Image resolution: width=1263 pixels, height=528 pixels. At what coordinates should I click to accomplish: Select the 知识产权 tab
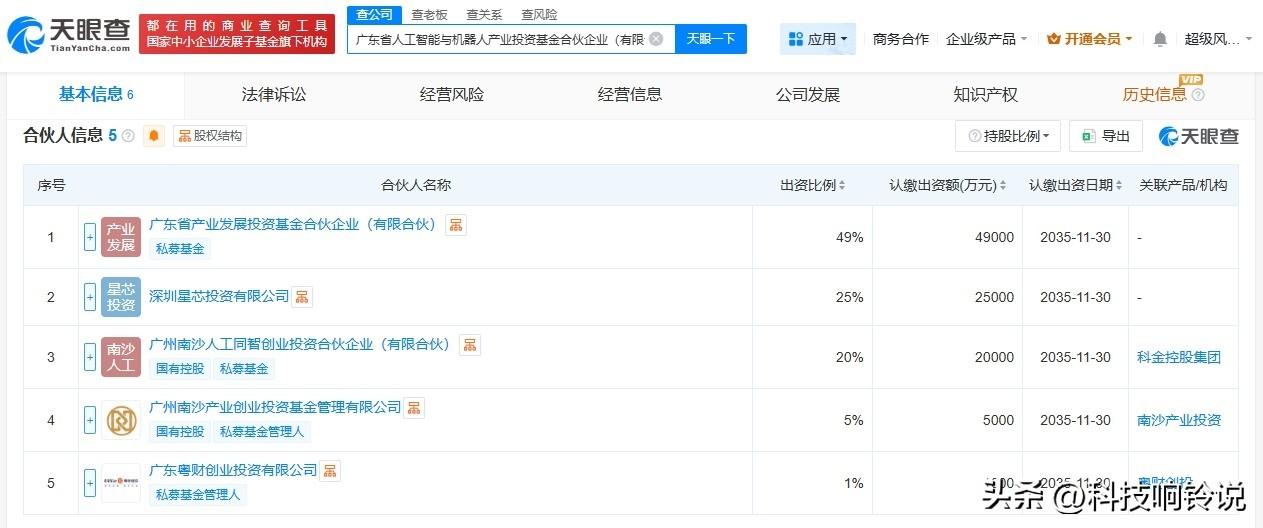pos(986,94)
